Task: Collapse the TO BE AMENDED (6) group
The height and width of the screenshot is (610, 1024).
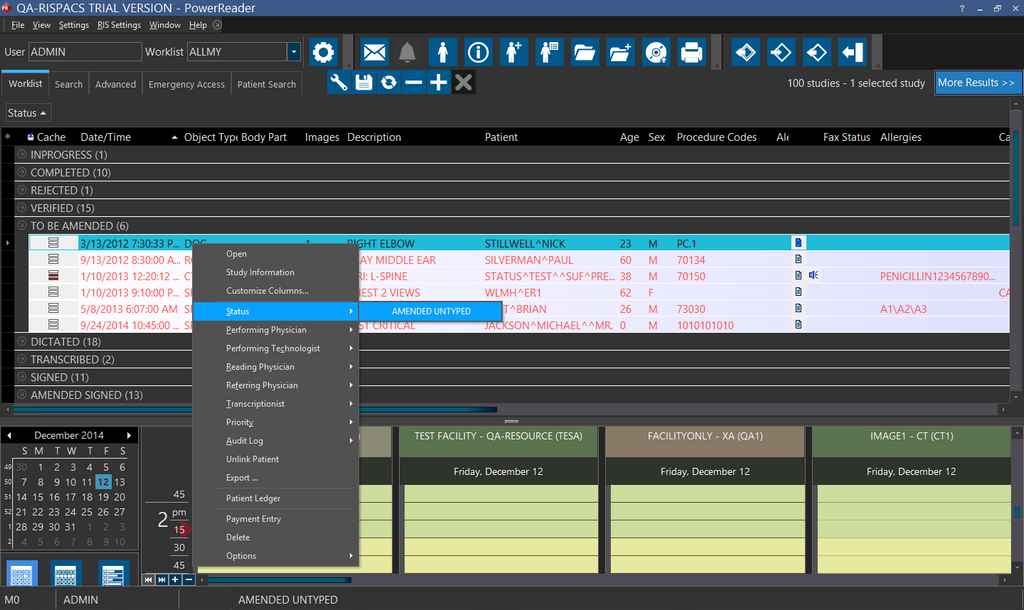Action: pos(22,226)
